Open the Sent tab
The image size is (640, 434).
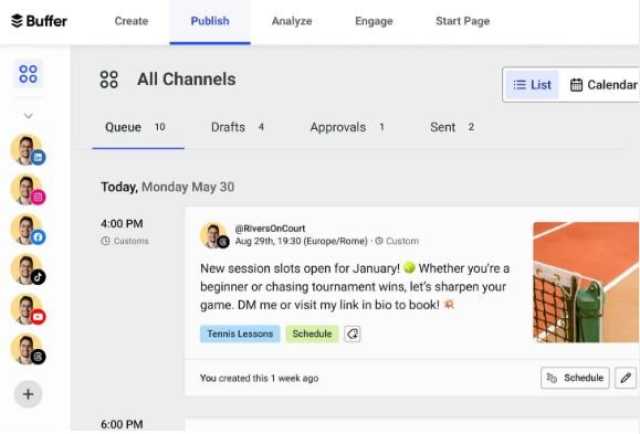click(452, 127)
